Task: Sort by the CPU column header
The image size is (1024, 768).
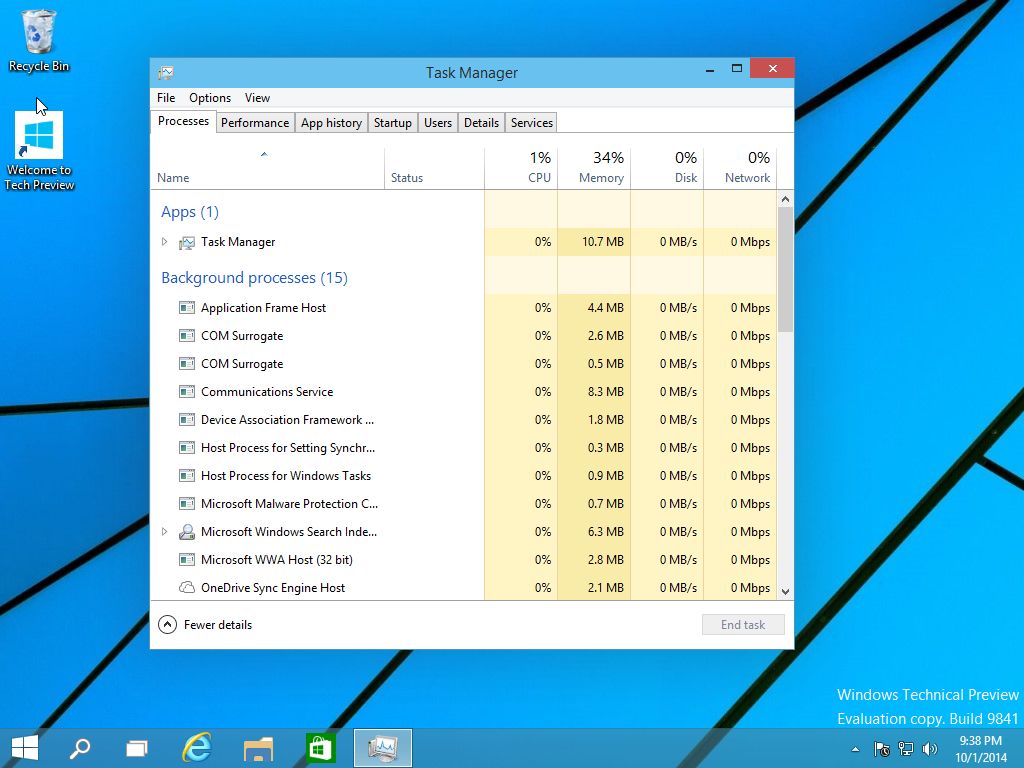Action: click(x=521, y=168)
